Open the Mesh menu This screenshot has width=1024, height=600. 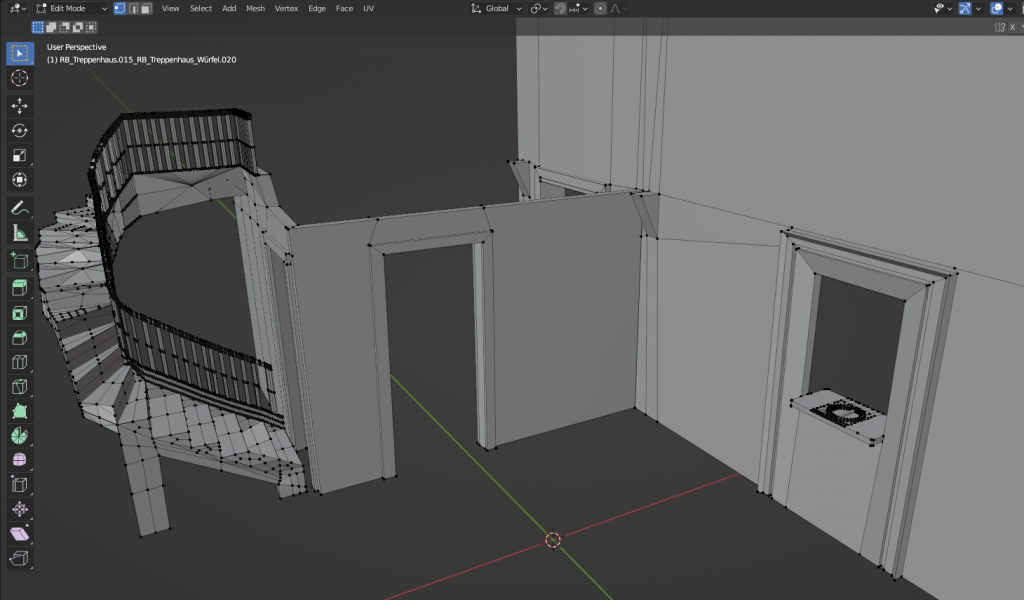tap(255, 8)
